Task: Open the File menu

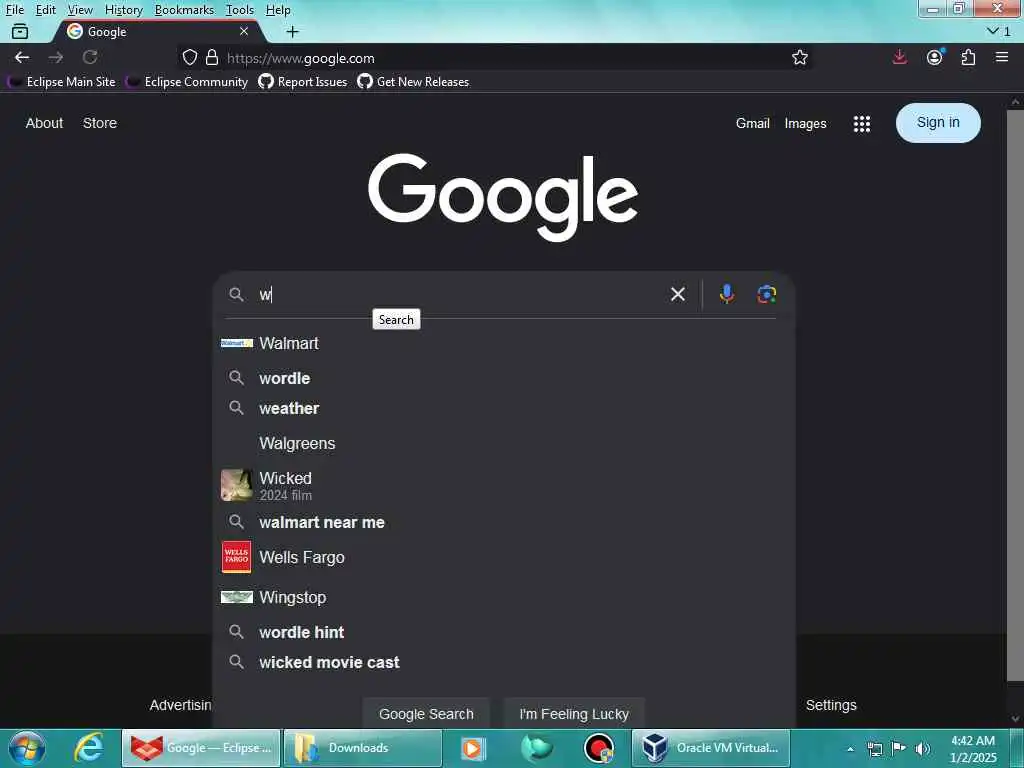Action: [x=14, y=10]
